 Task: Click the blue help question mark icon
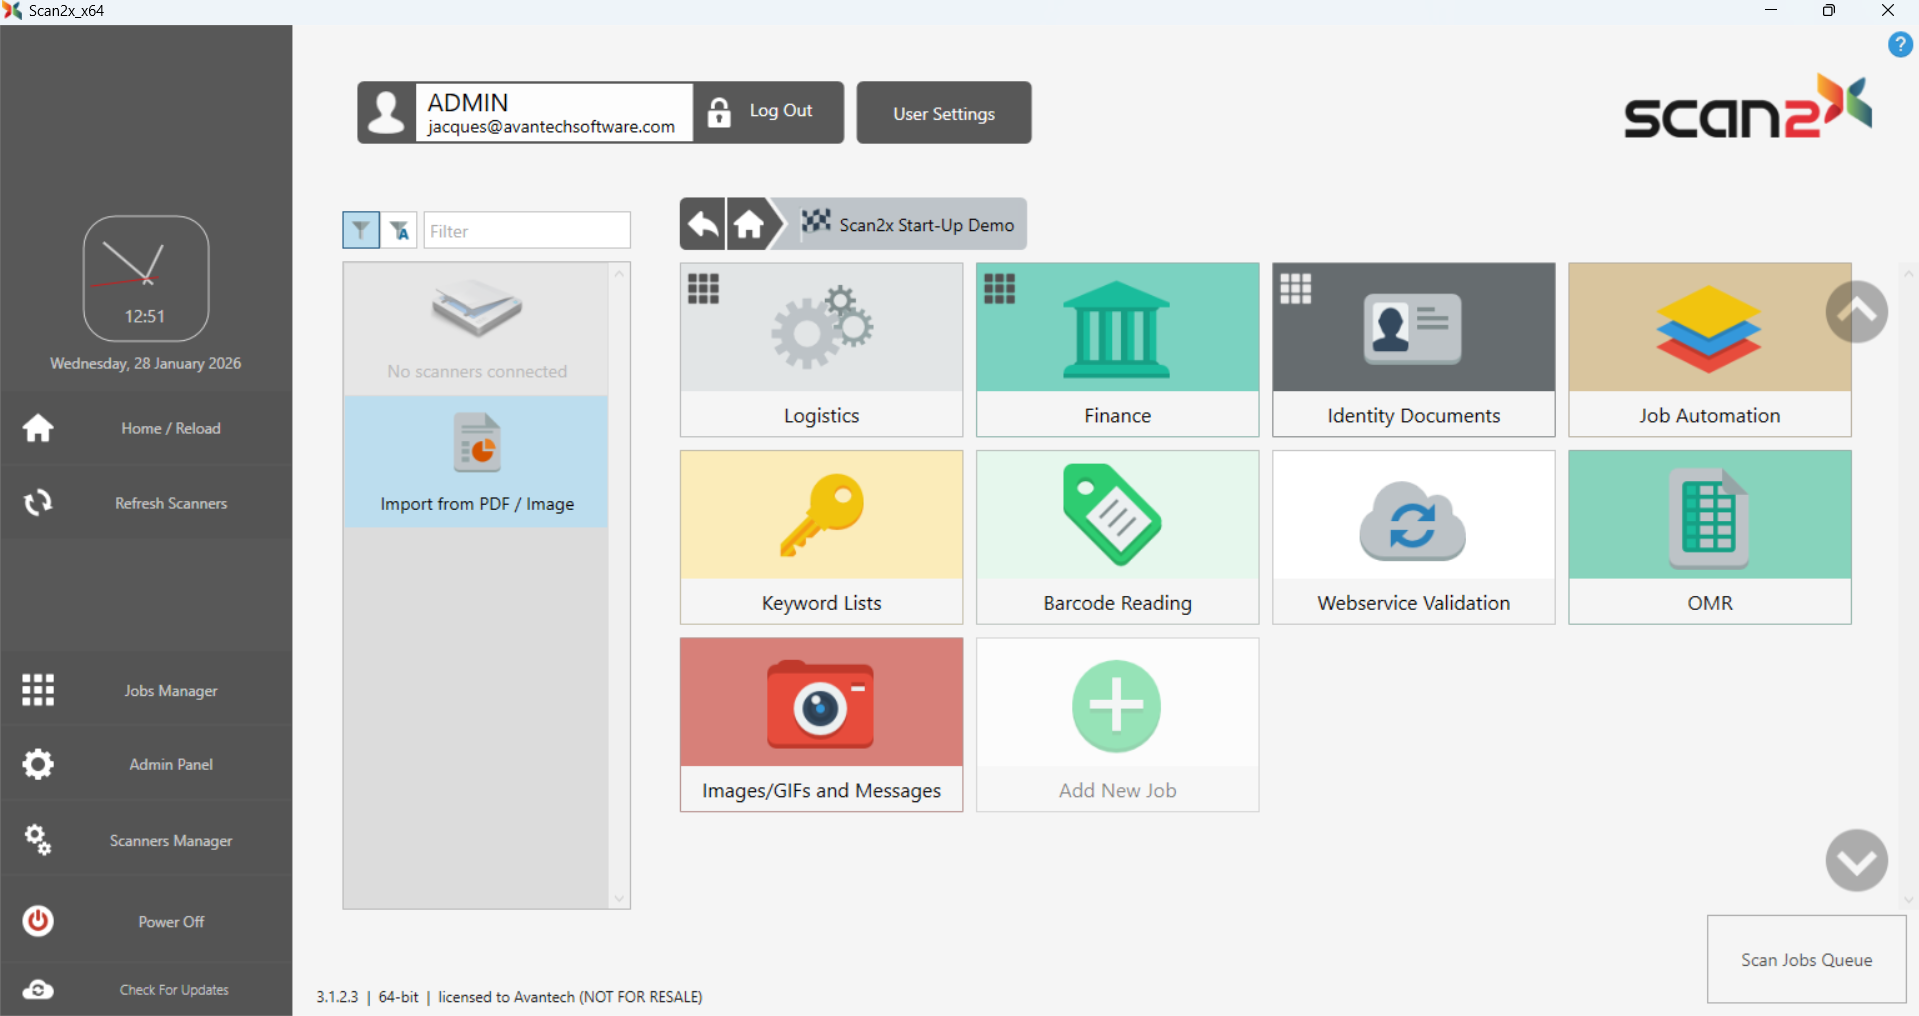pyautogui.click(x=1900, y=45)
